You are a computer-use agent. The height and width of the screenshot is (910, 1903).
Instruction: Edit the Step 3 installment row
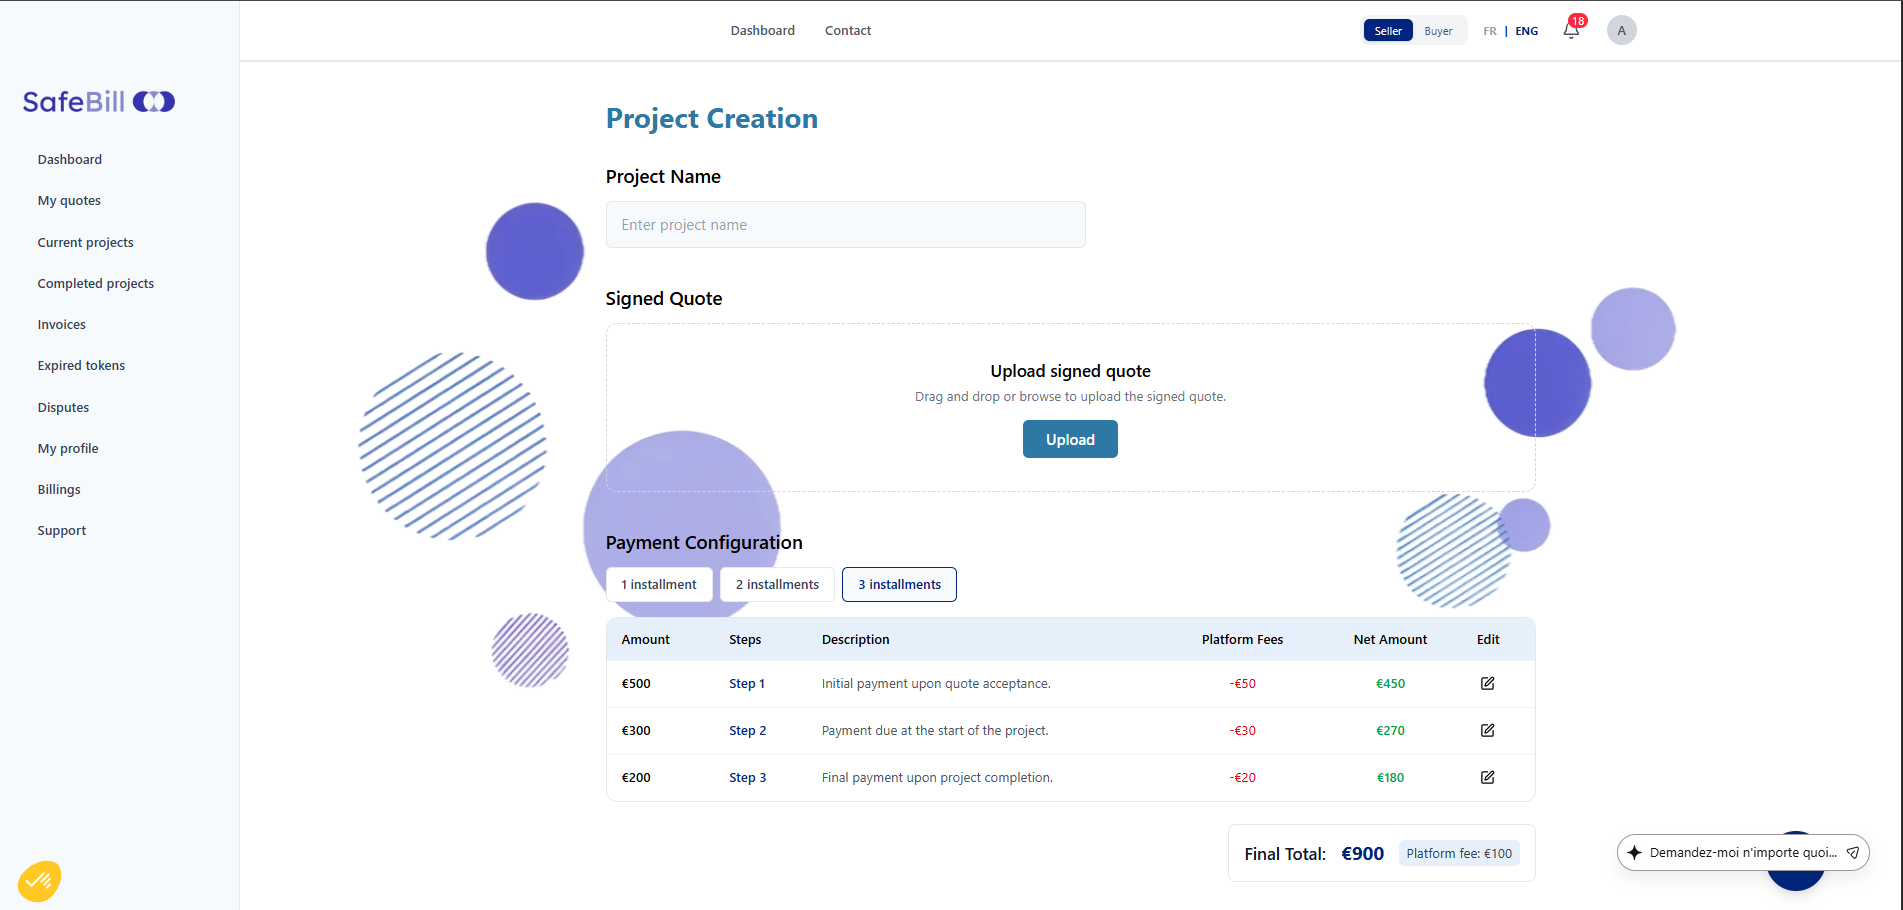click(x=1487, y=777)
